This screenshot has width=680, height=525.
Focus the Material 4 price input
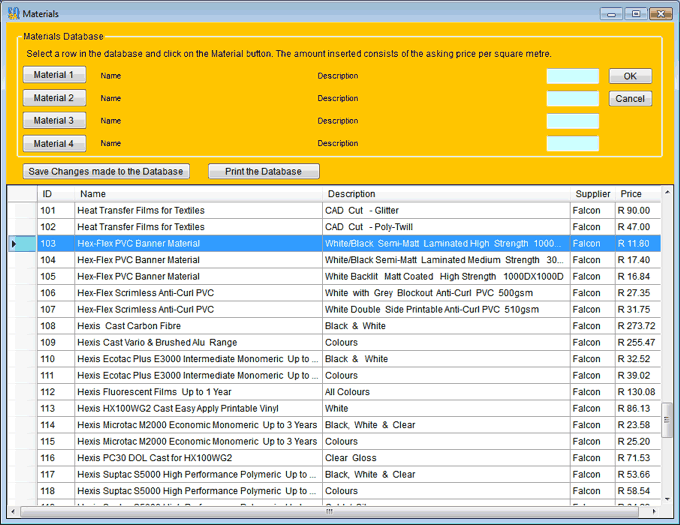[572, 144]
